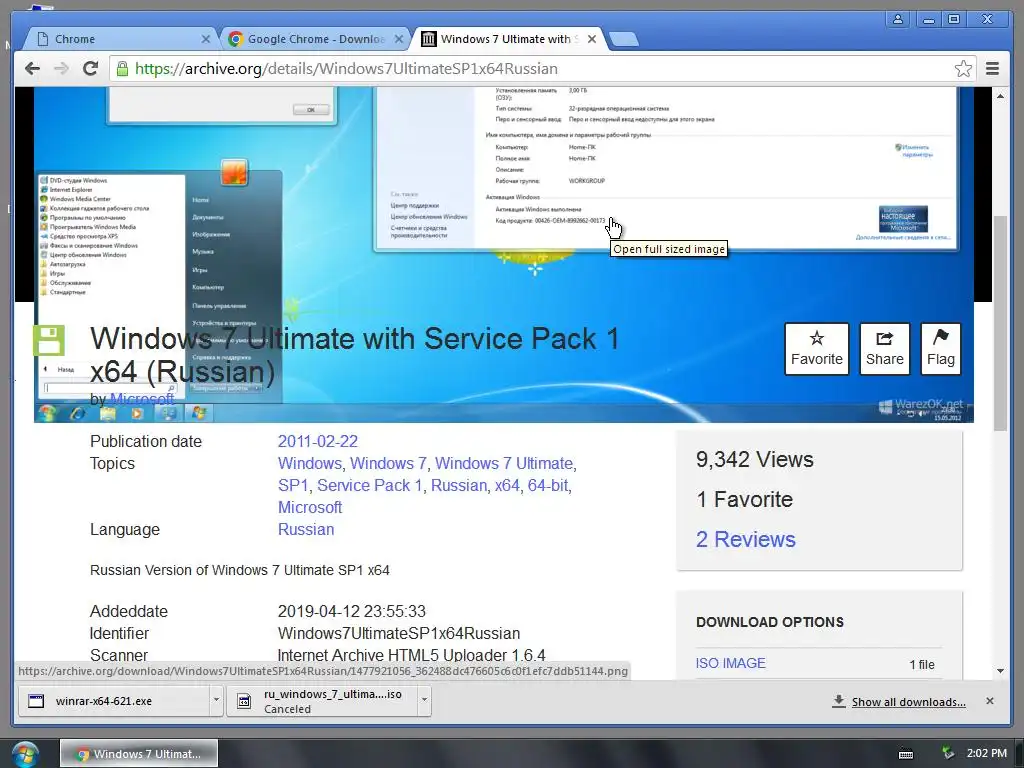The height and width of the screenshot is (768, 1024).
Task: Expand winrar download options arrow
Action: (x=216, y=700)
